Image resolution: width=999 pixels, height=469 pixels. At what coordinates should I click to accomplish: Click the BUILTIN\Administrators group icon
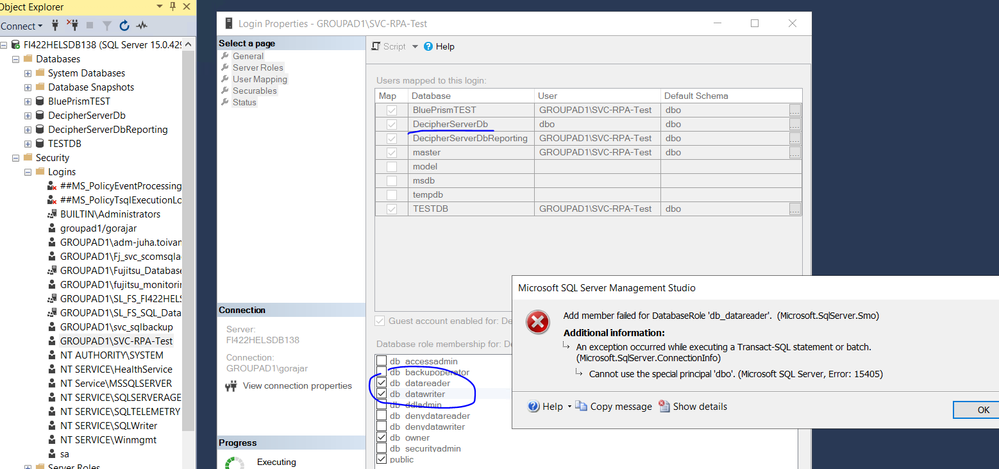click(52, 214)
